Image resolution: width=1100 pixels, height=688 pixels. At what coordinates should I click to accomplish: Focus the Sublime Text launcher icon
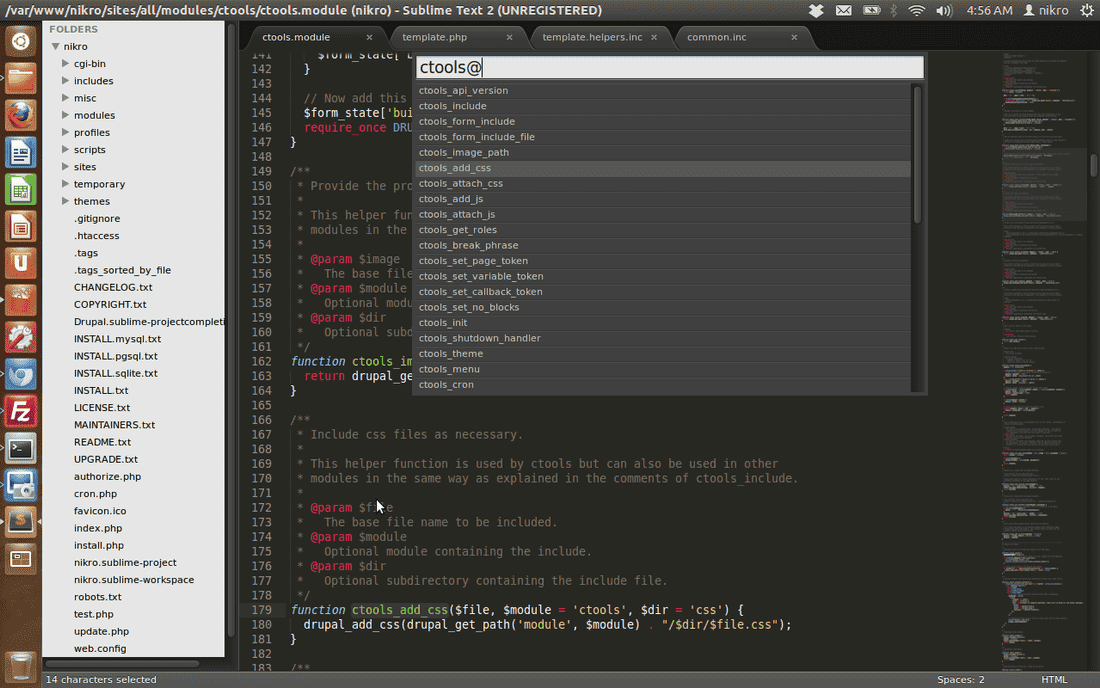point(20,522)
